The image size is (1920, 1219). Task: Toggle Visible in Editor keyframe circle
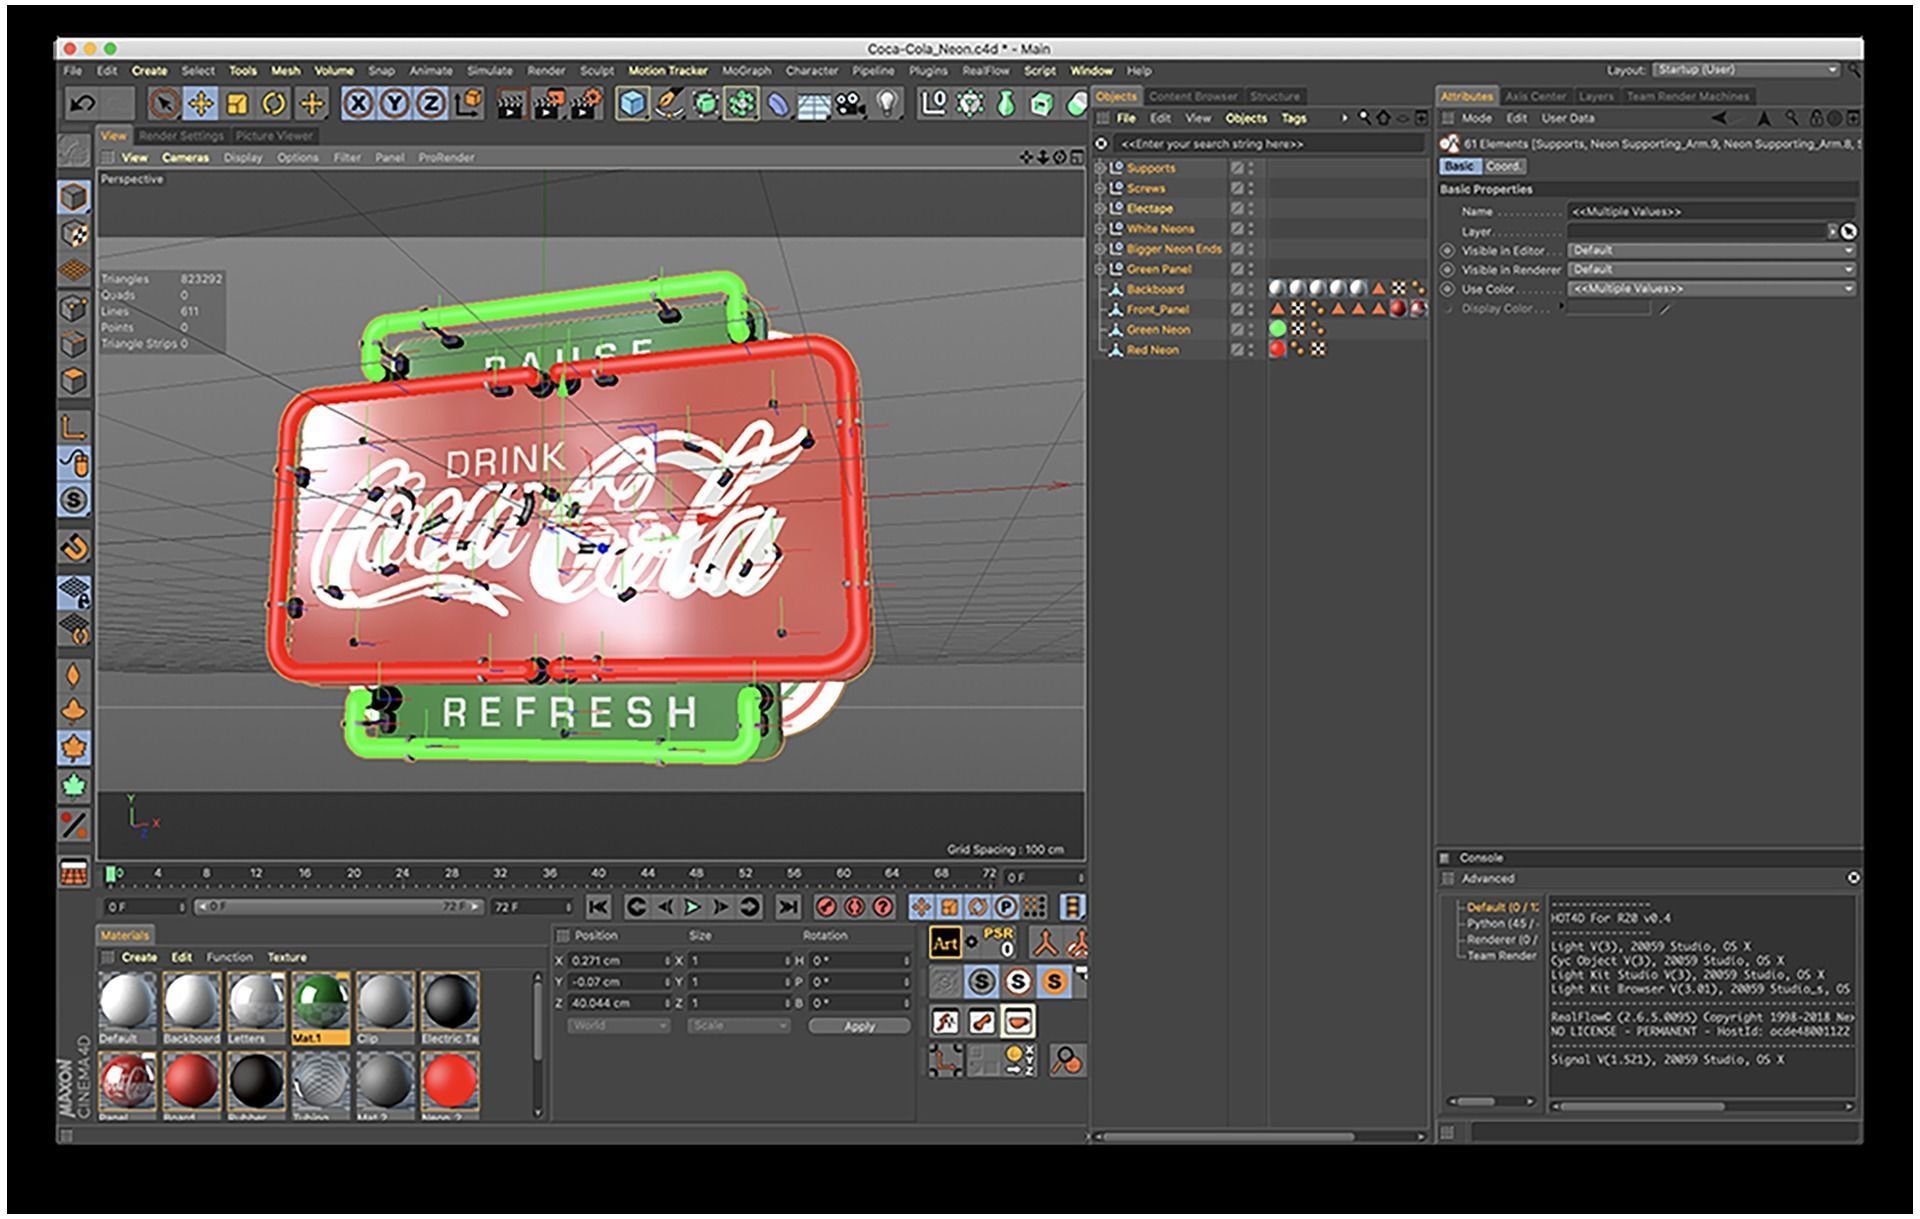pyautogui.click(x=1447, y=250)
